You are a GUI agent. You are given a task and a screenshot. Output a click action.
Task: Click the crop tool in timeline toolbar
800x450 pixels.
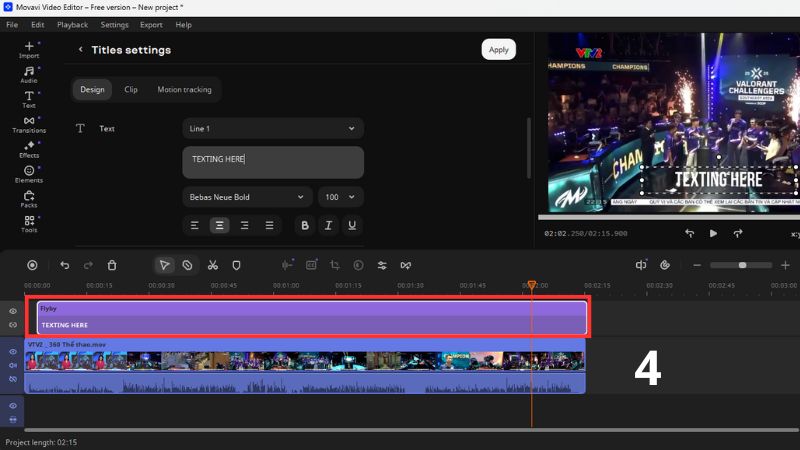pos(335,265)
